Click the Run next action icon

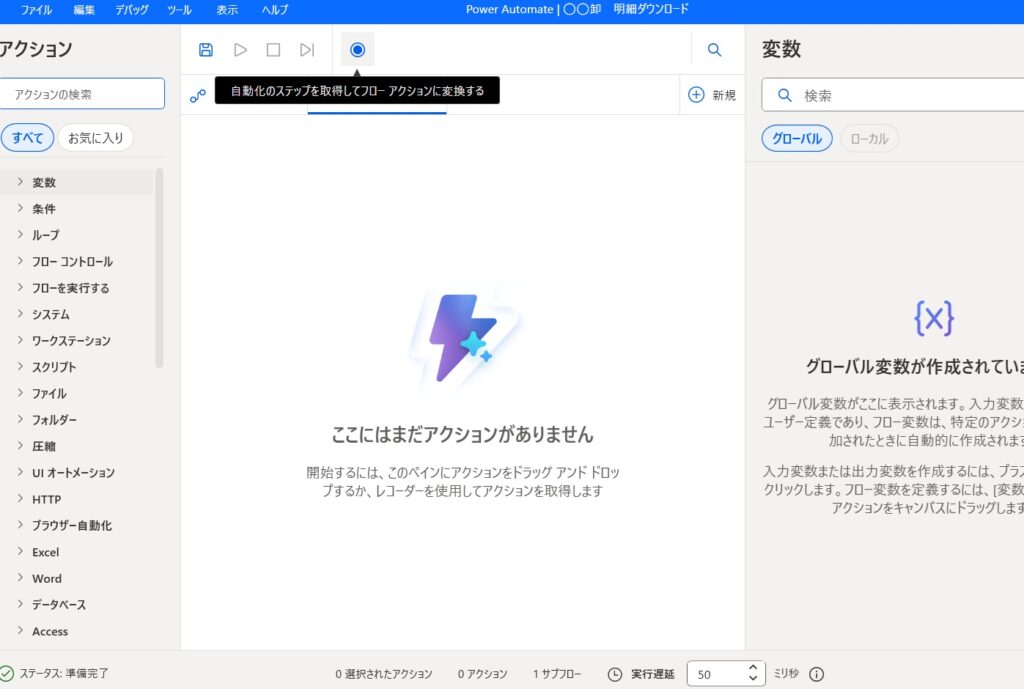pyautogui.click(x=307, y=50)
